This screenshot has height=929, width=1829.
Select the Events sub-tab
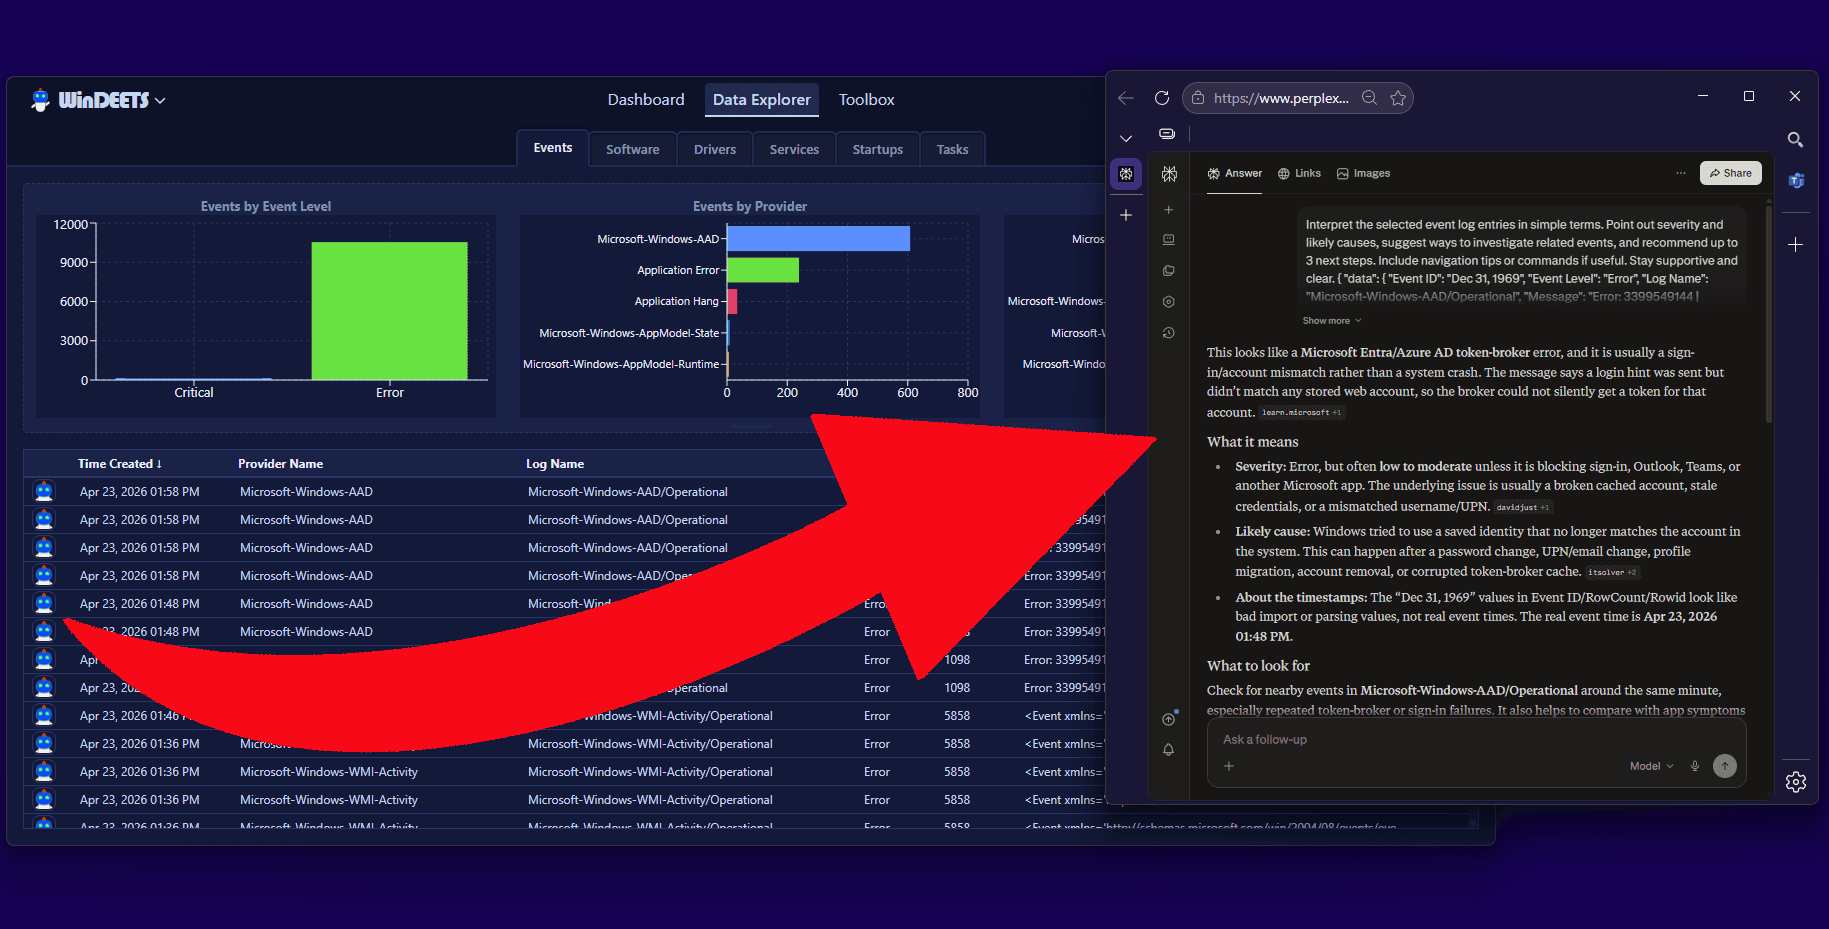tap(553, 148)
